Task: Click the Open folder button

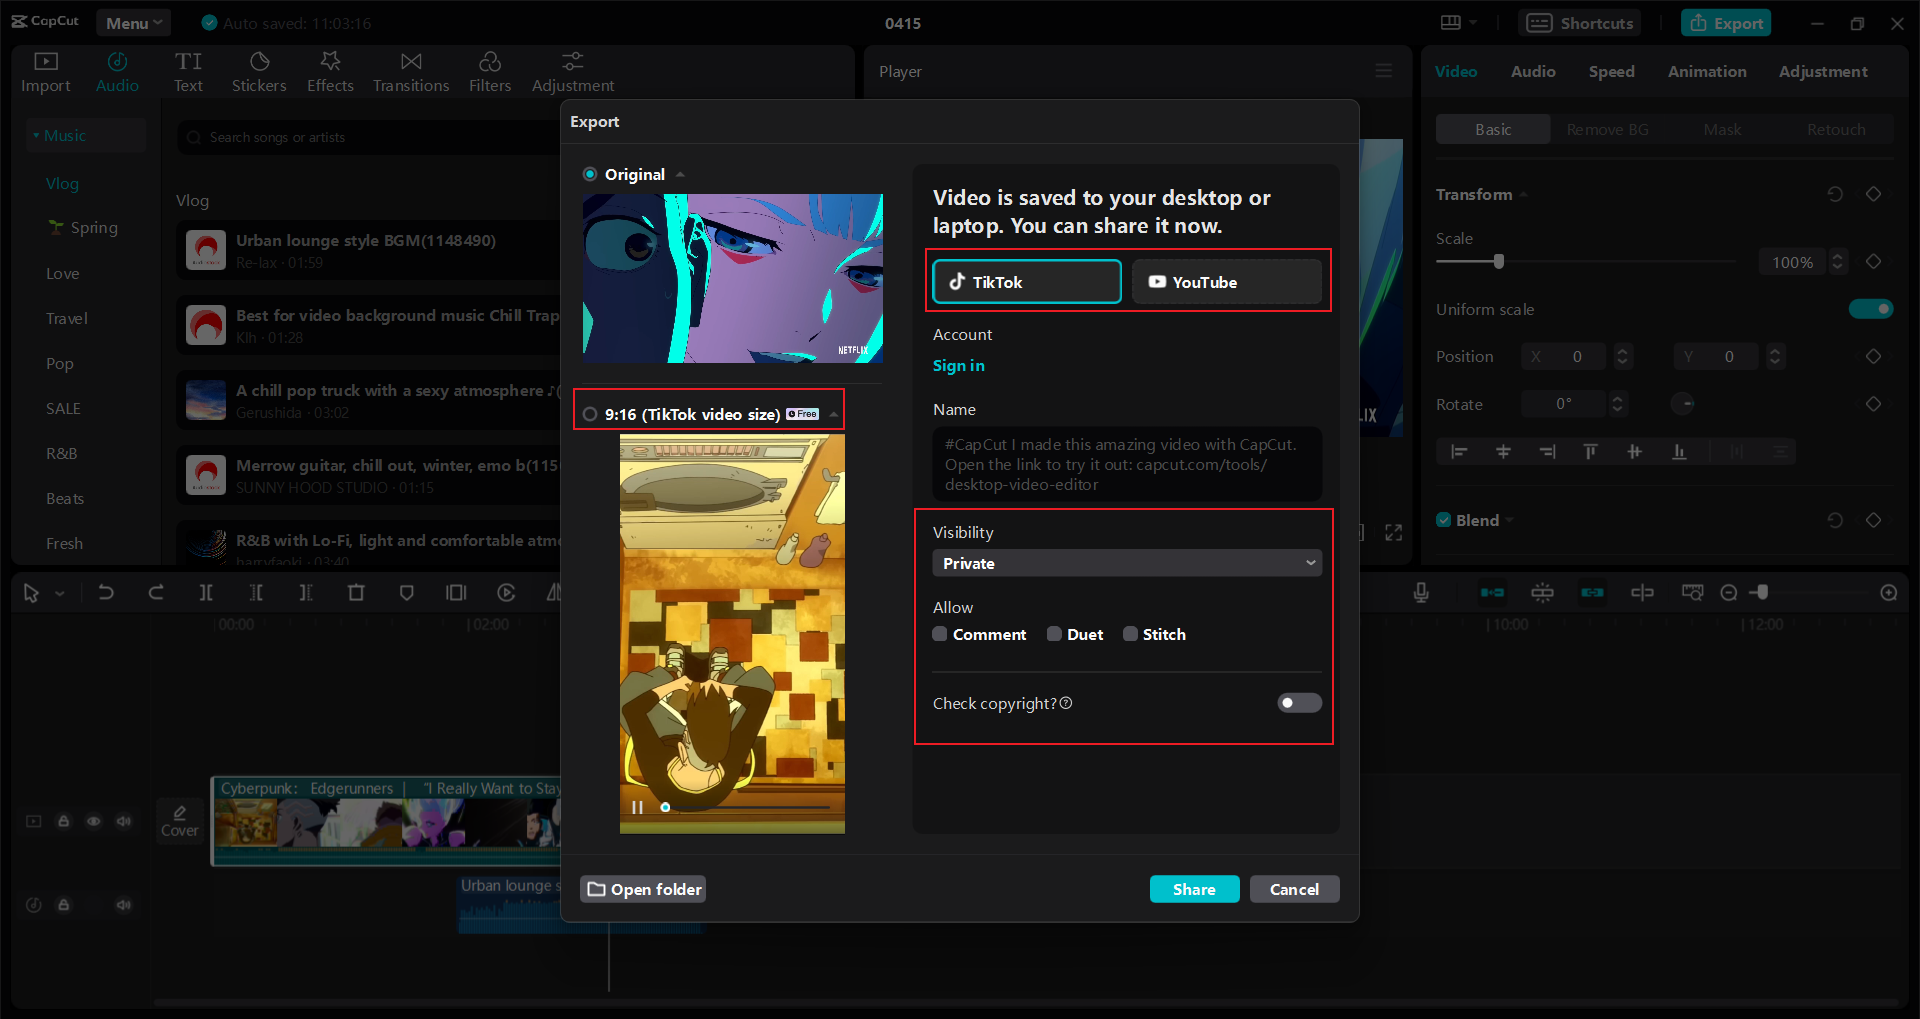Action: click(643, 889)
